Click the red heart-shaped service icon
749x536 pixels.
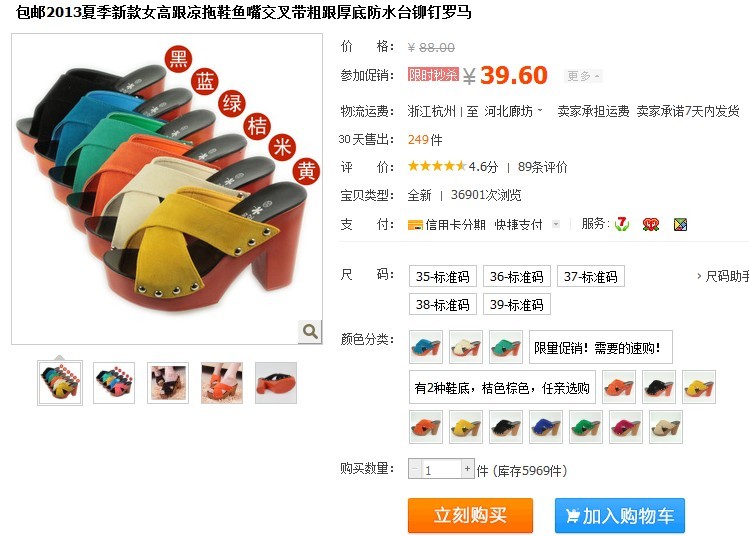tap(651, 224)
